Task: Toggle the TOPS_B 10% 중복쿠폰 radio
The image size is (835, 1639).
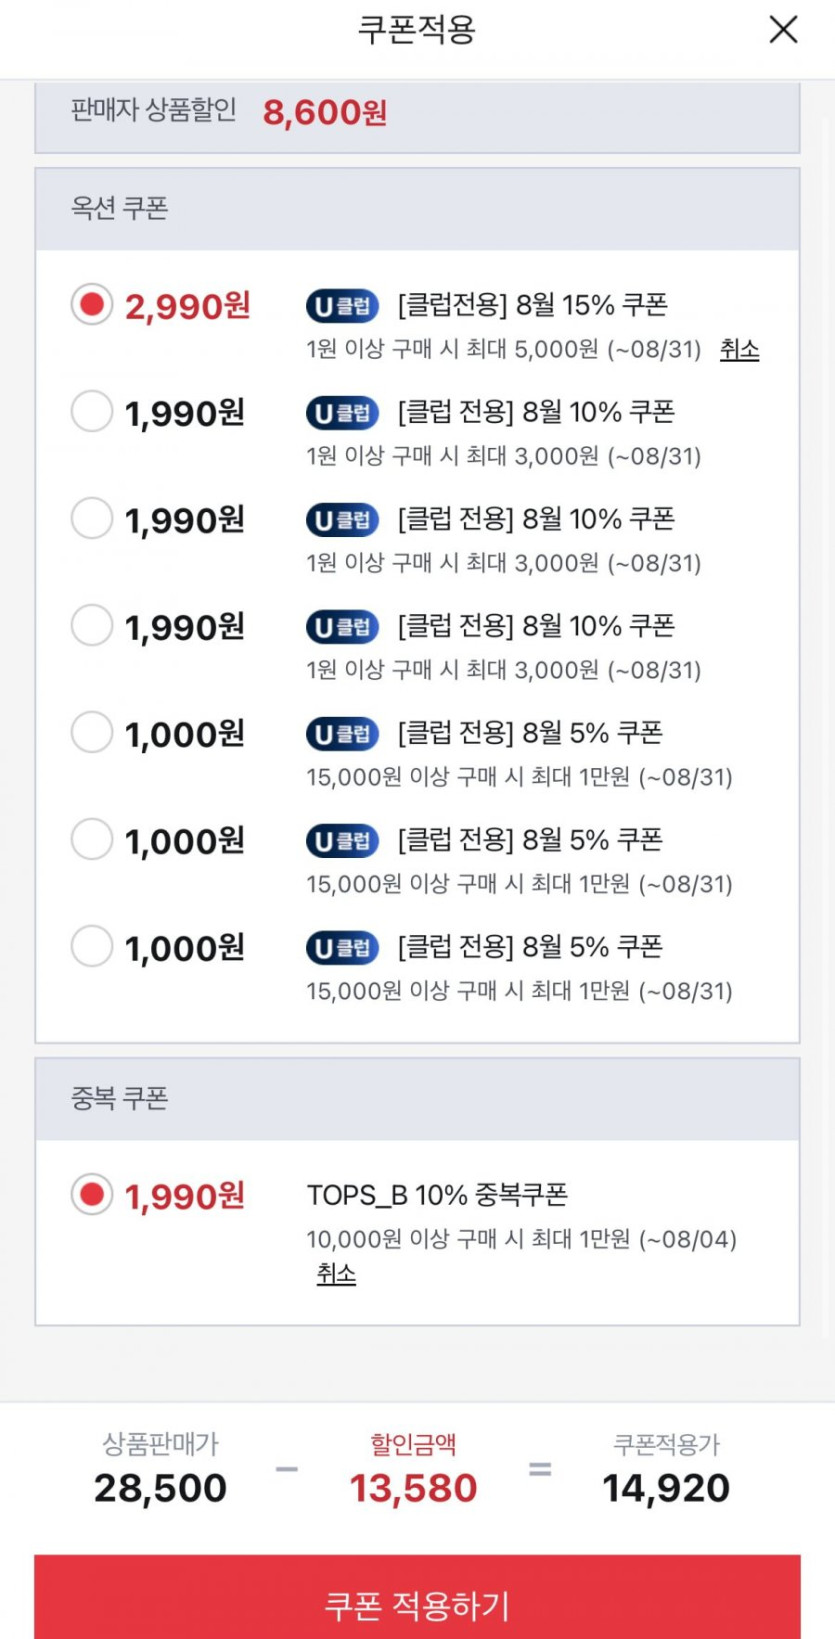Action: click(x=92, y=1194)
